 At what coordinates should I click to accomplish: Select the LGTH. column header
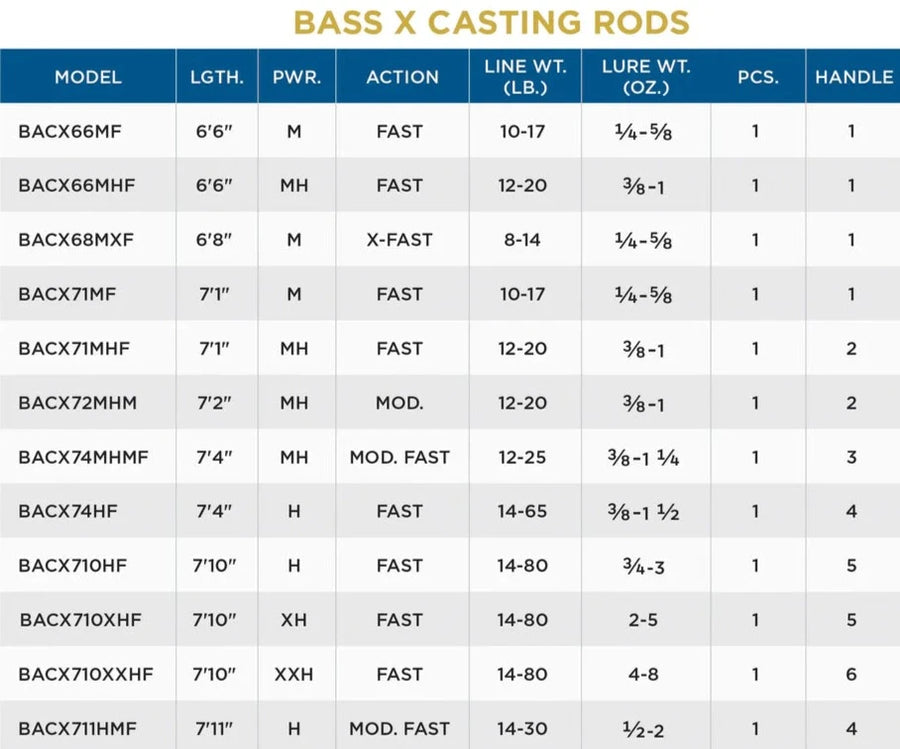[217, 77]
